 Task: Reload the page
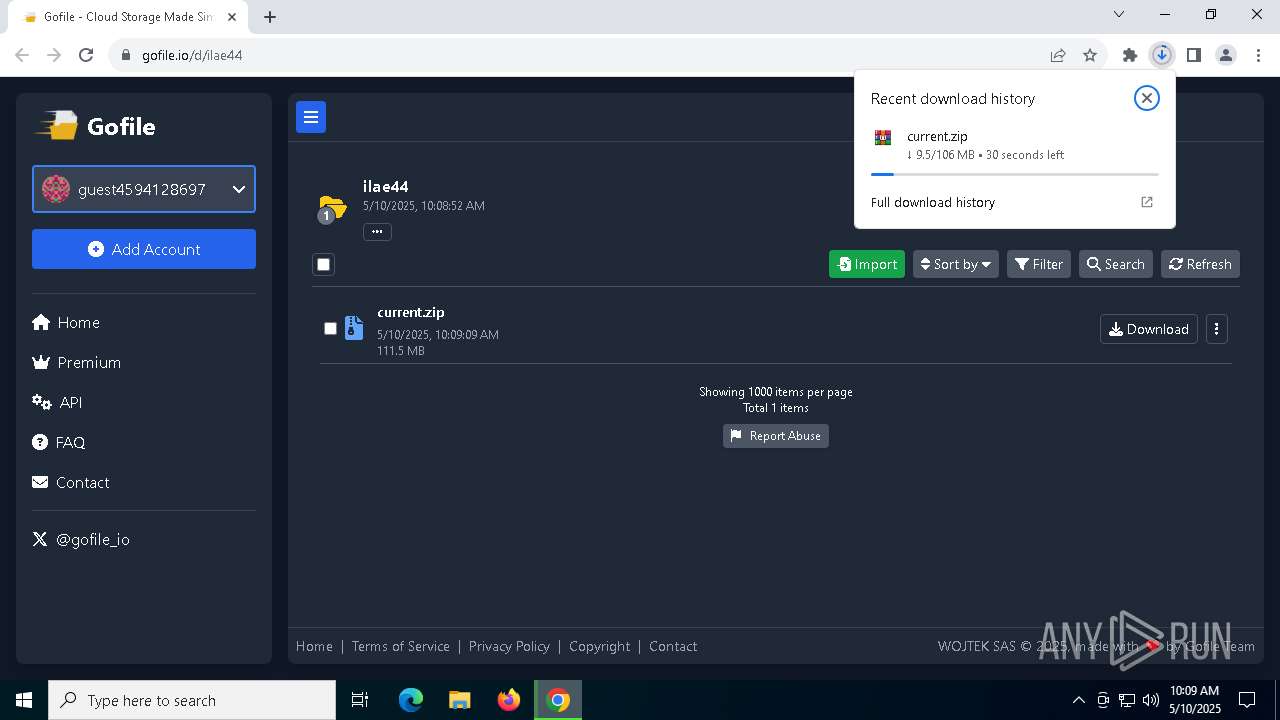pos(86,55)
